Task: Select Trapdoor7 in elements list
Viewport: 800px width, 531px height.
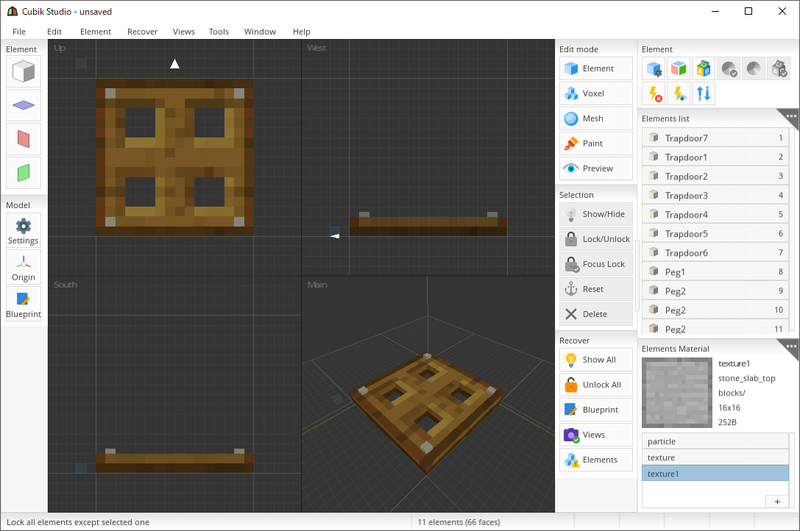Action: click(x=715, y=138)
